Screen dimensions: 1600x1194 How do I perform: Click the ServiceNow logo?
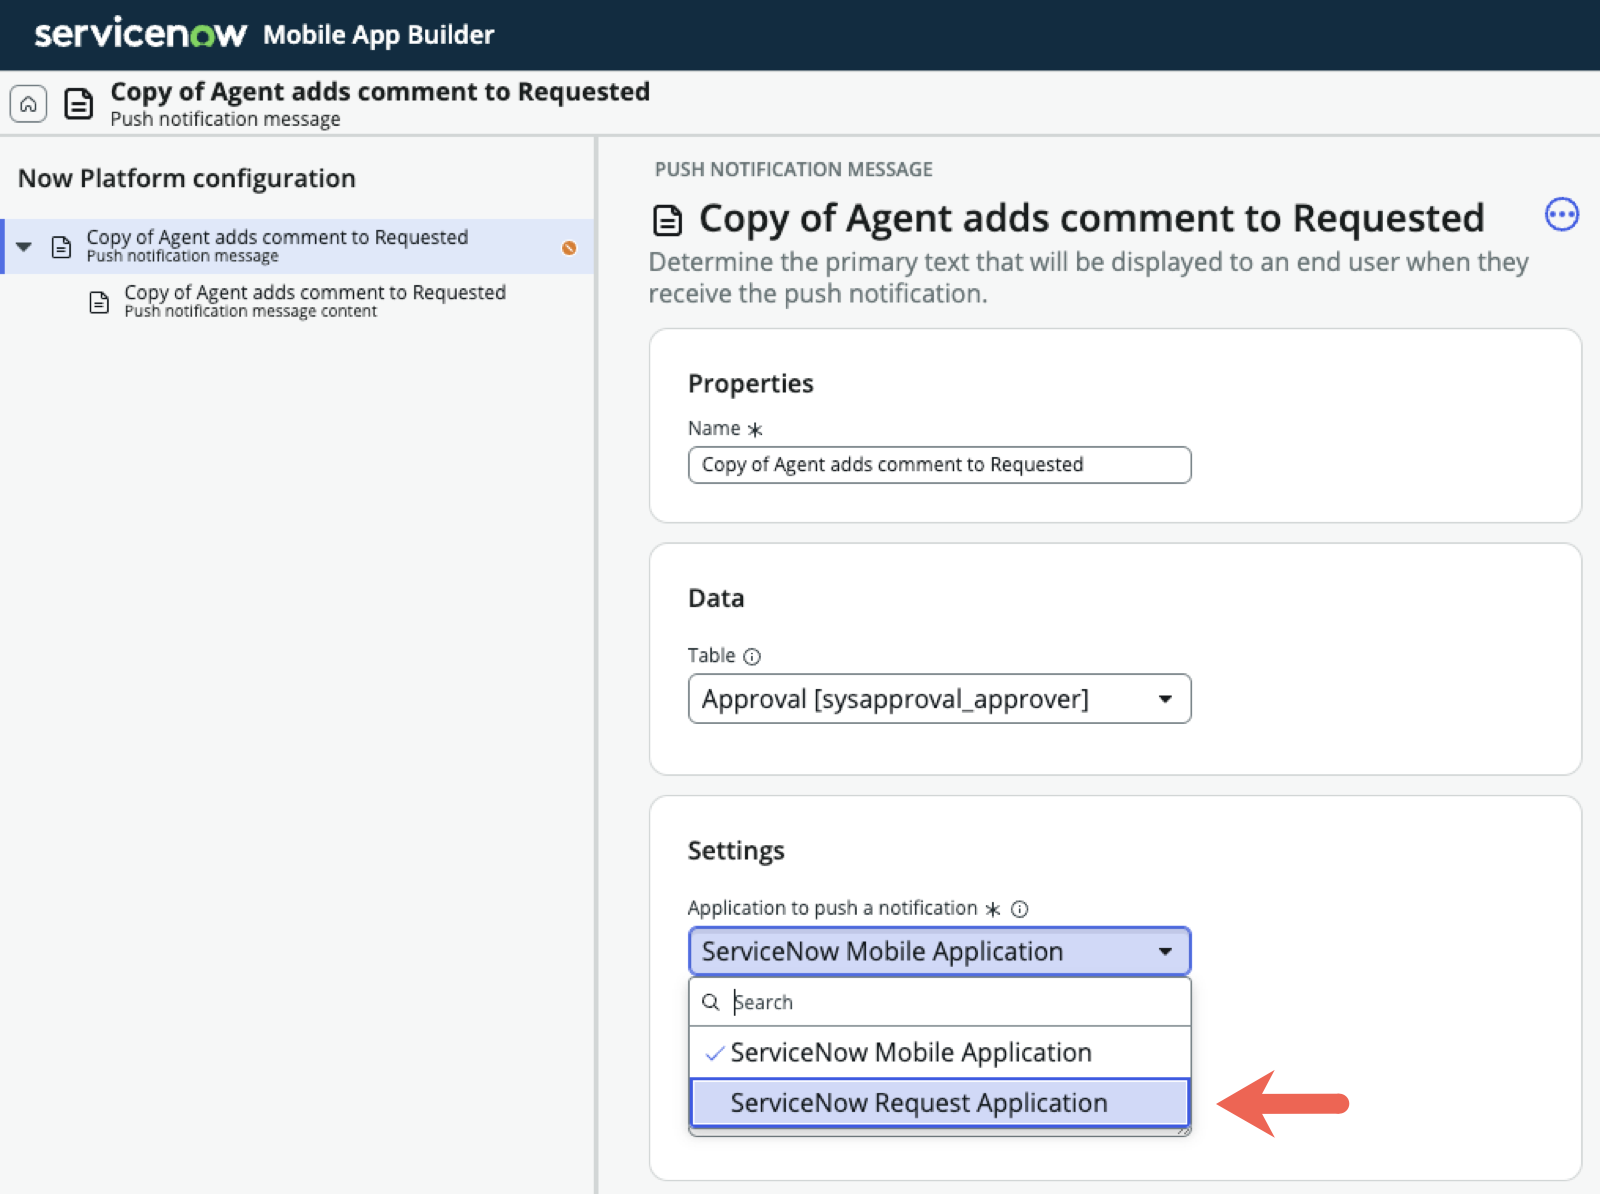click(140, 34)
